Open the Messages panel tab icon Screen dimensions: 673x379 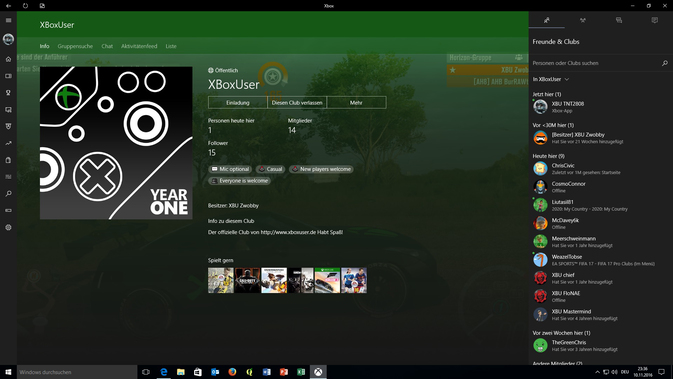[x=618, y=20]
